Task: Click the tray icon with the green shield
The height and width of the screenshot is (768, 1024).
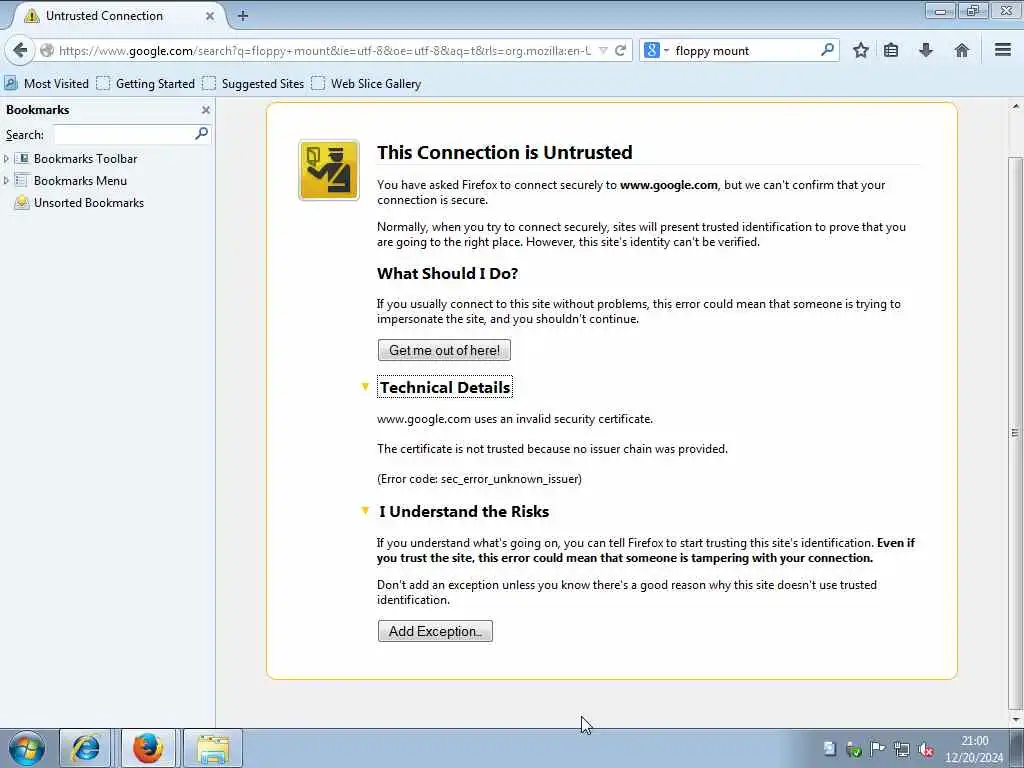Action: click(x=854, y=749)
